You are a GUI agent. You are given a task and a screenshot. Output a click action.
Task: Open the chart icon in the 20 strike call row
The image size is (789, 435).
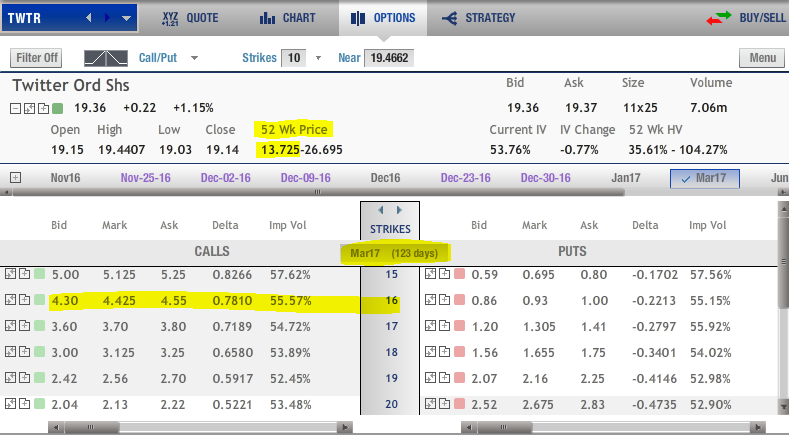[11, 403]
